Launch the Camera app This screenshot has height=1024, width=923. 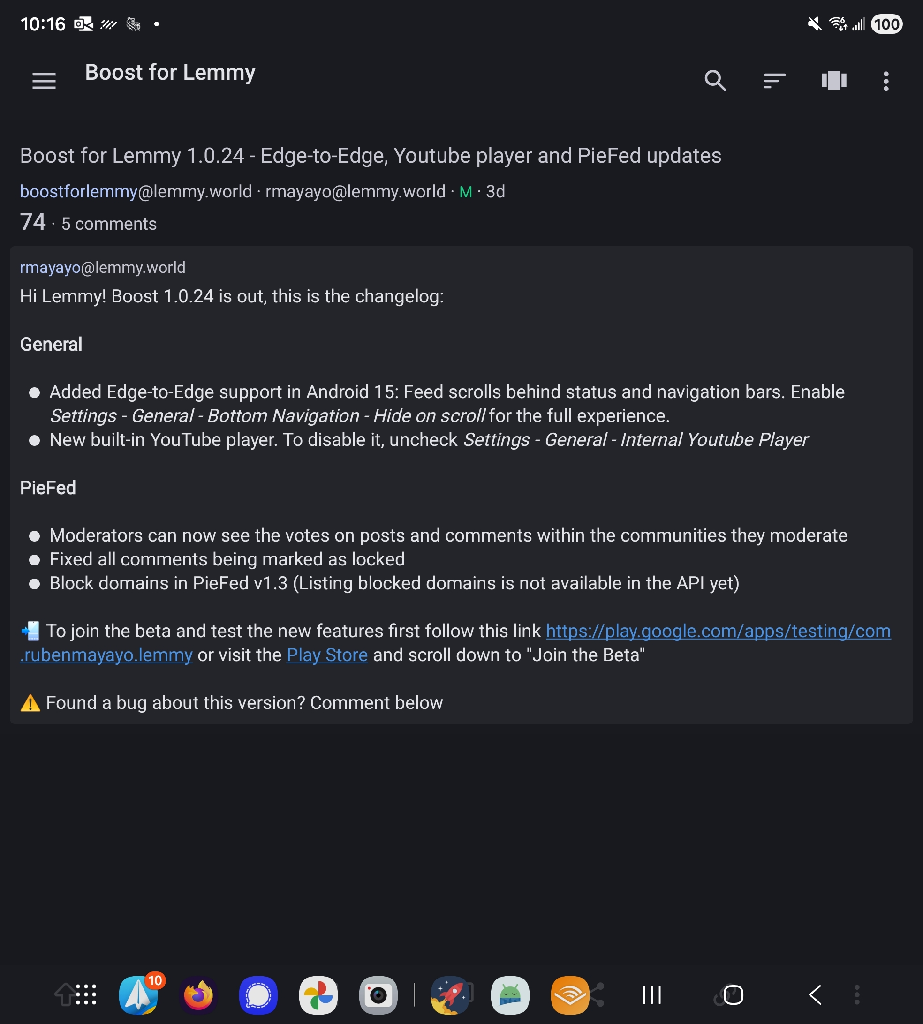pyautogui.click(x=378, y=995)
